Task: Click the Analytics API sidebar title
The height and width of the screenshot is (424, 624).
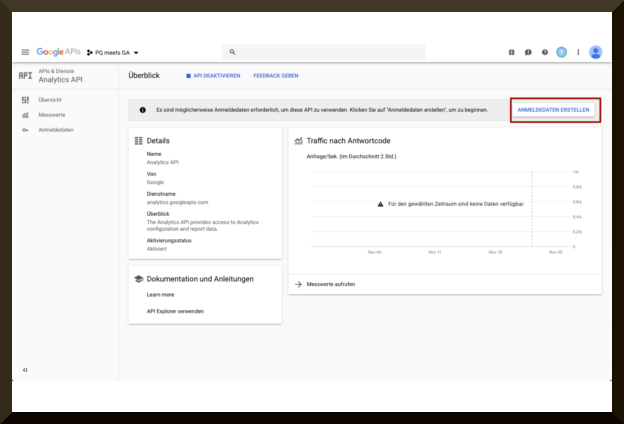Action: [x=60, y=80]
